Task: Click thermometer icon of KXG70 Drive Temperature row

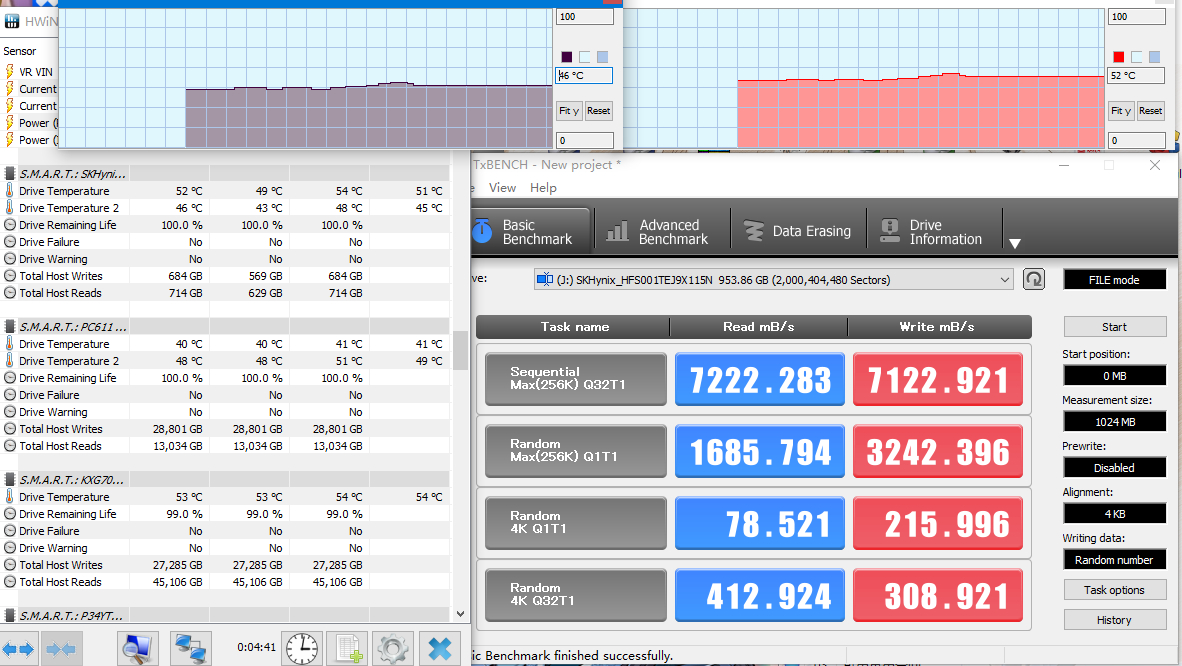Action: click(x=10, y=497)
